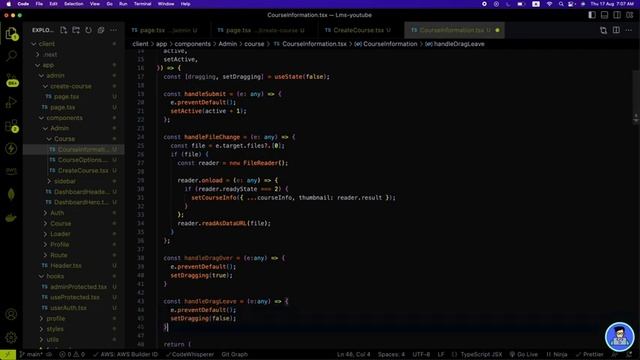Open Run and Debug view
Image resolution: width=640 pixels, height=360 pixels.
coord(11,102)
